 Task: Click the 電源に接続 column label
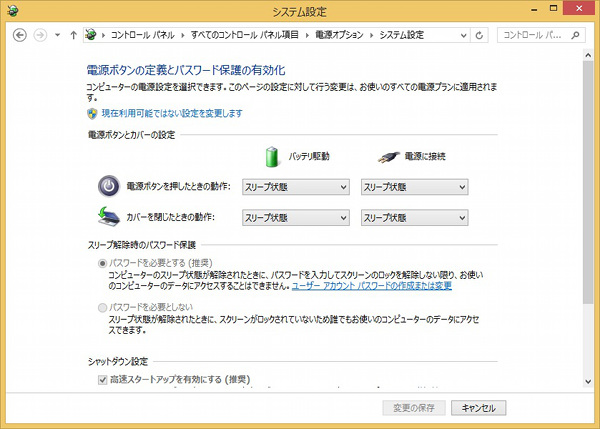(x=425, y=157)
